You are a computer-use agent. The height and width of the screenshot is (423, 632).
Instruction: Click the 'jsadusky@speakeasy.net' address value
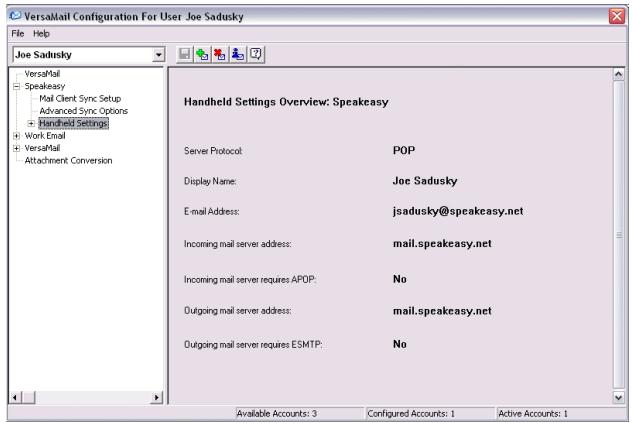(x=458, y=211)
